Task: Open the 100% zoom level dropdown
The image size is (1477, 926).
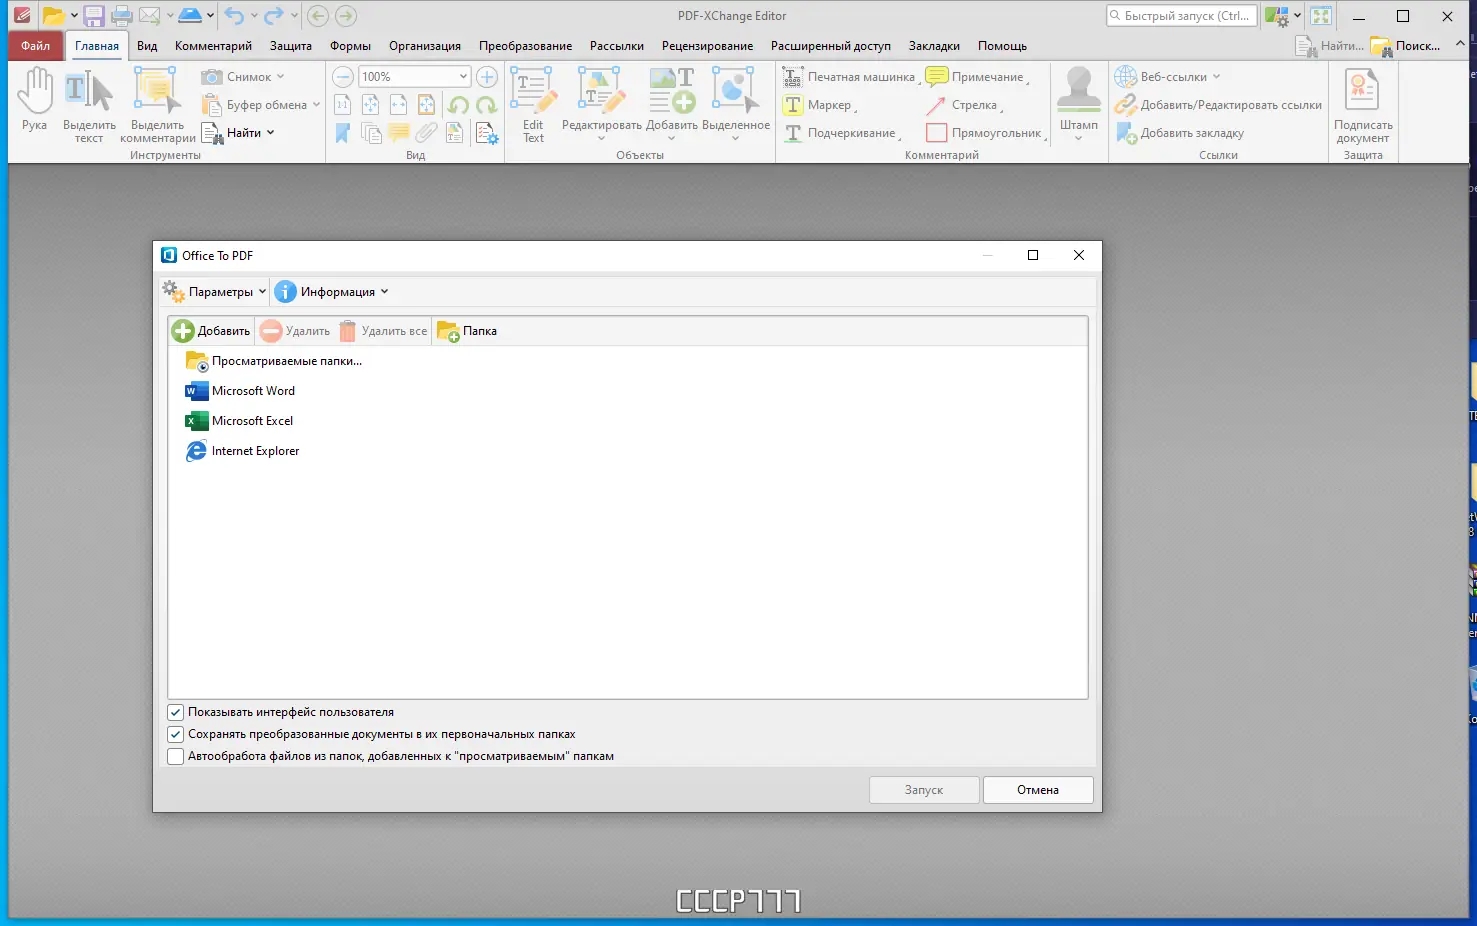Action: coord(463,77)
